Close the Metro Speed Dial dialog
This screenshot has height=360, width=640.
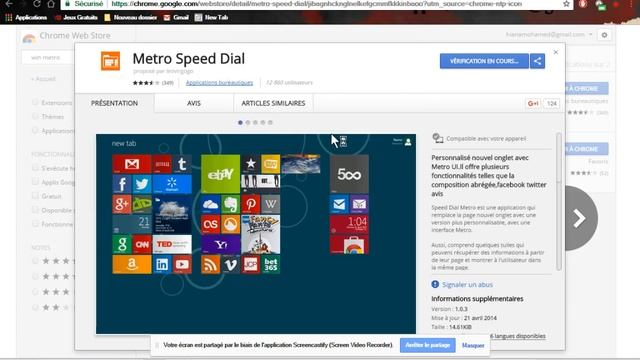click(556, 52)
